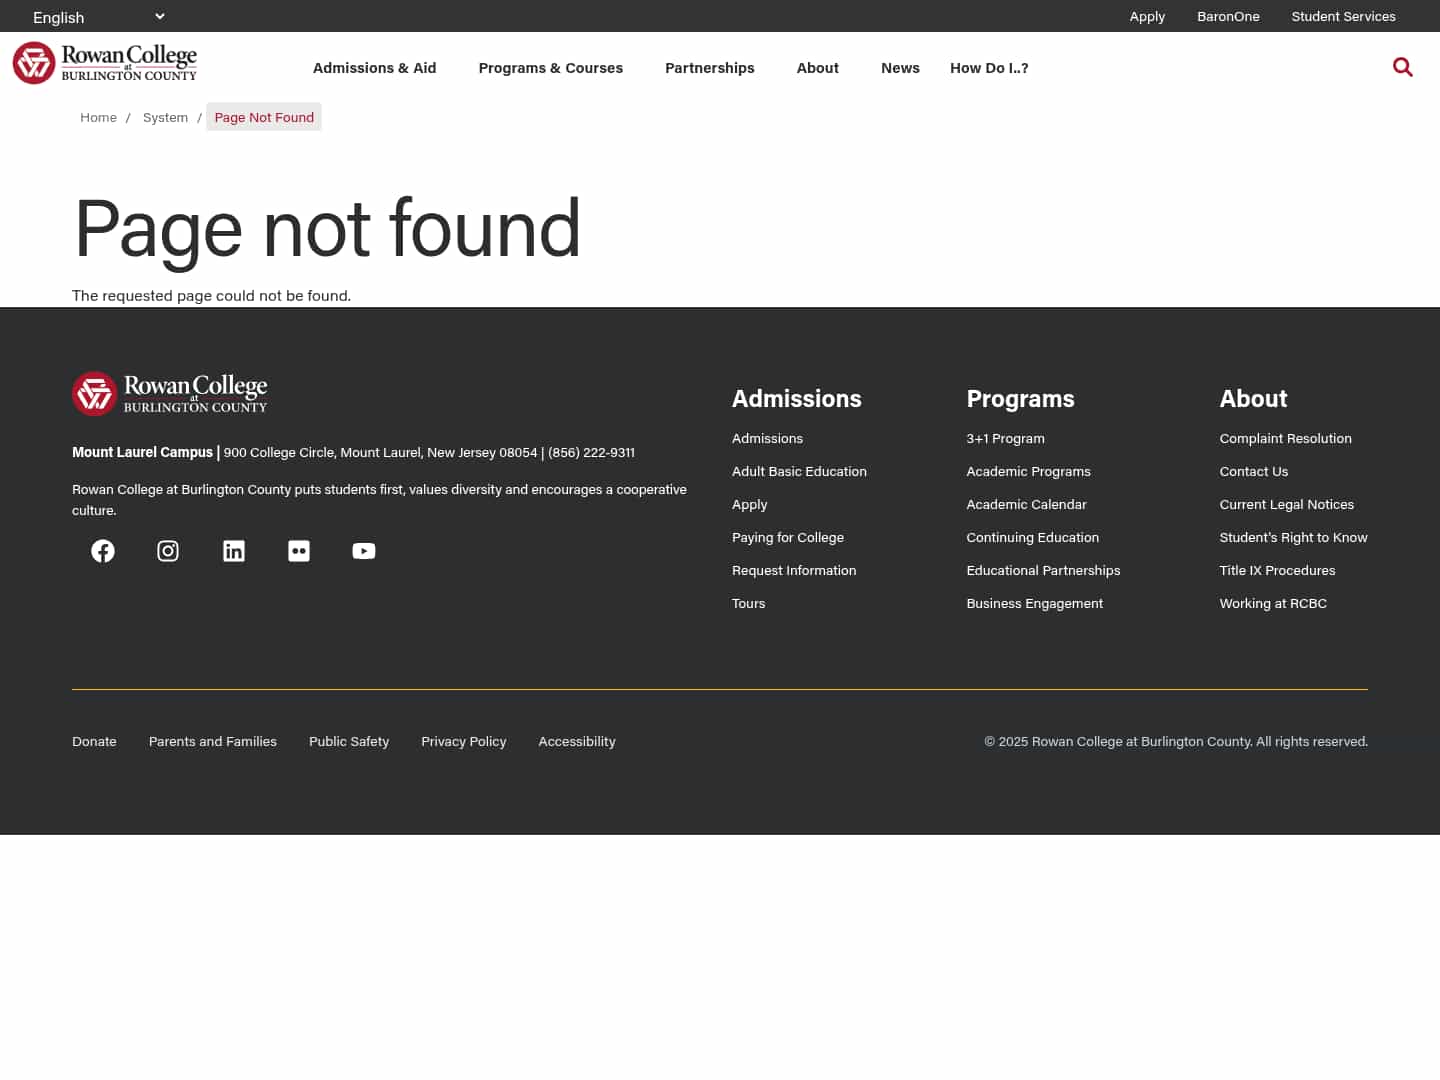1440x1080 pixels.
Task: Click the LinkedIn icon
Action: 233,551
